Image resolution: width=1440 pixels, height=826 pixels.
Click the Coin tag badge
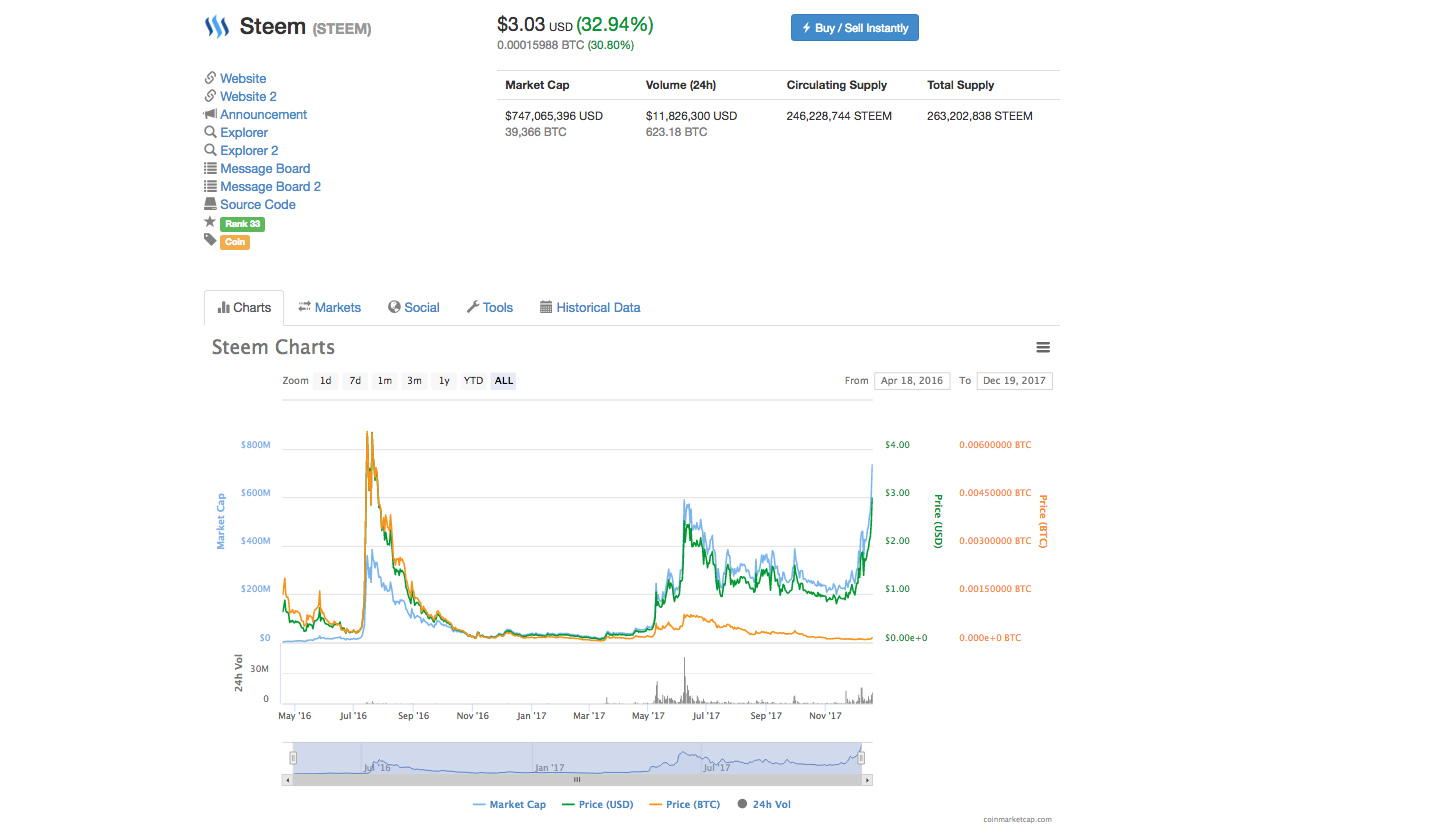point(235,242)
